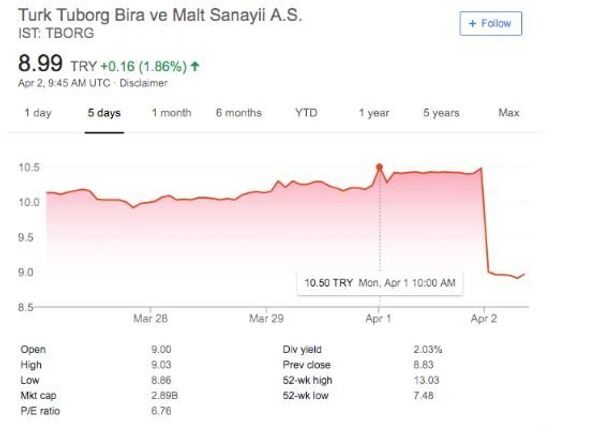Screen dimensions: 600x435
Task: Click the Turk Tuborg company title
Action: [161, 16]
